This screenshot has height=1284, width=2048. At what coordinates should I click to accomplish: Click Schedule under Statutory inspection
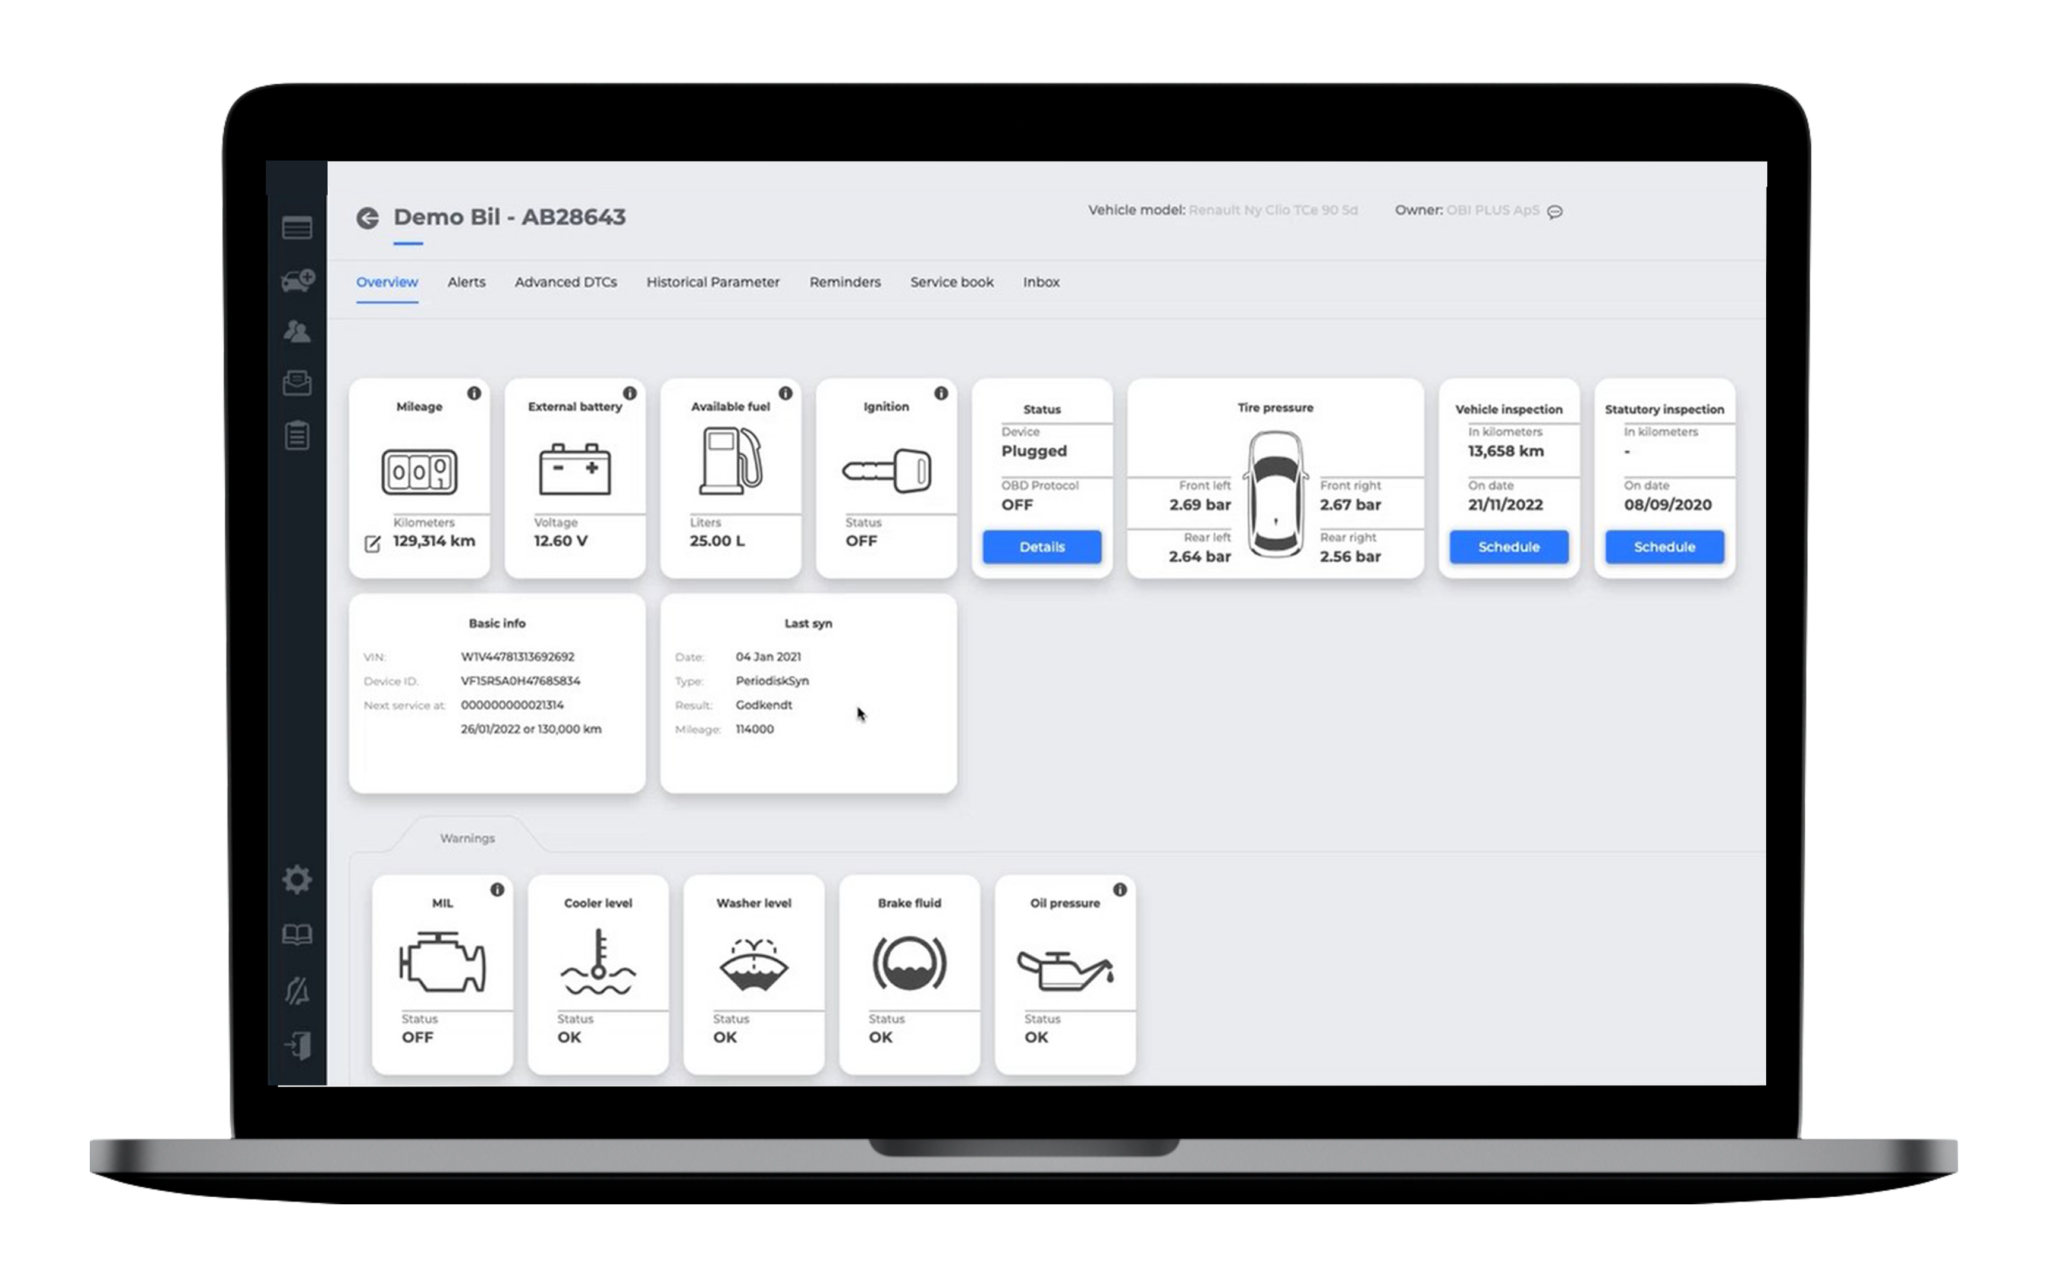click(1664, 547)
